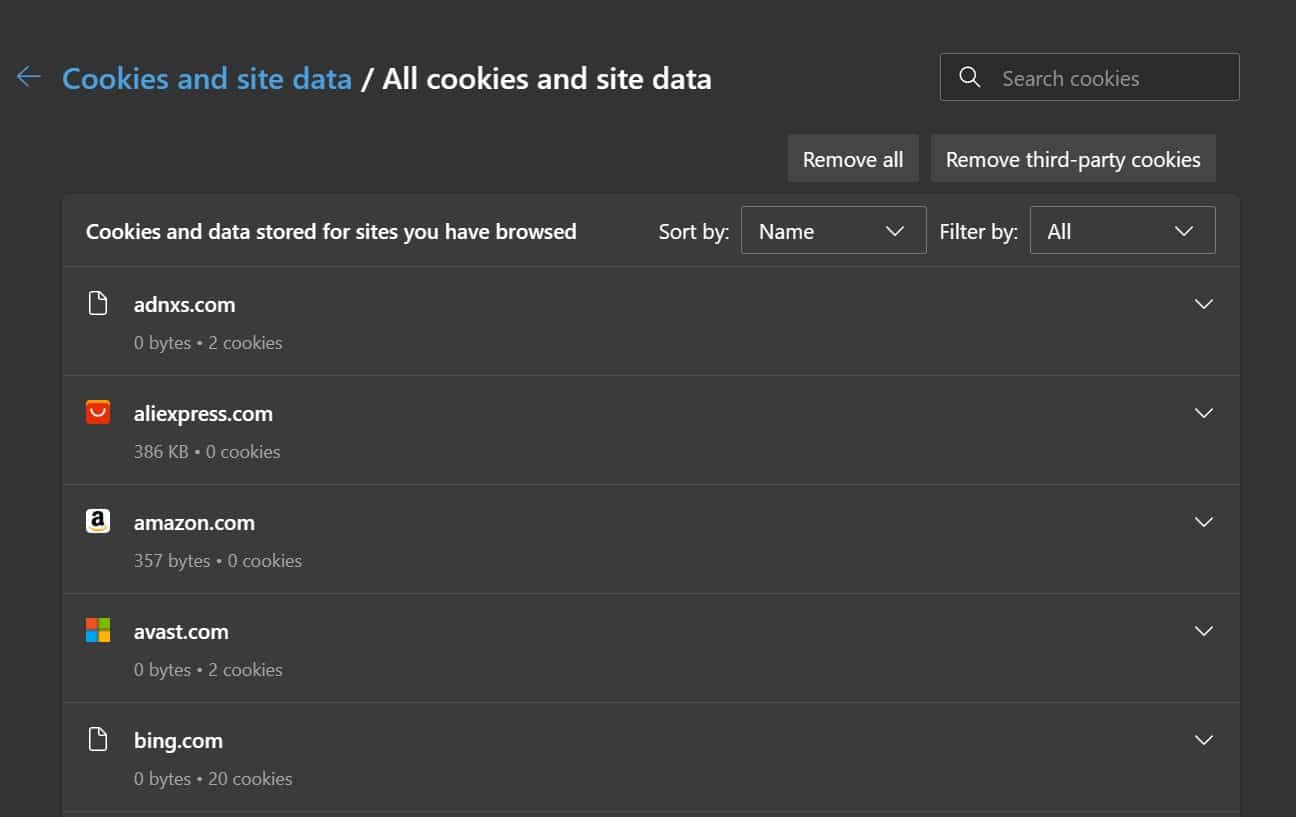Open the Filter by All dropdown
Screen dimensions: 1296x817
pyautogui.click(x=1121, y=231)
